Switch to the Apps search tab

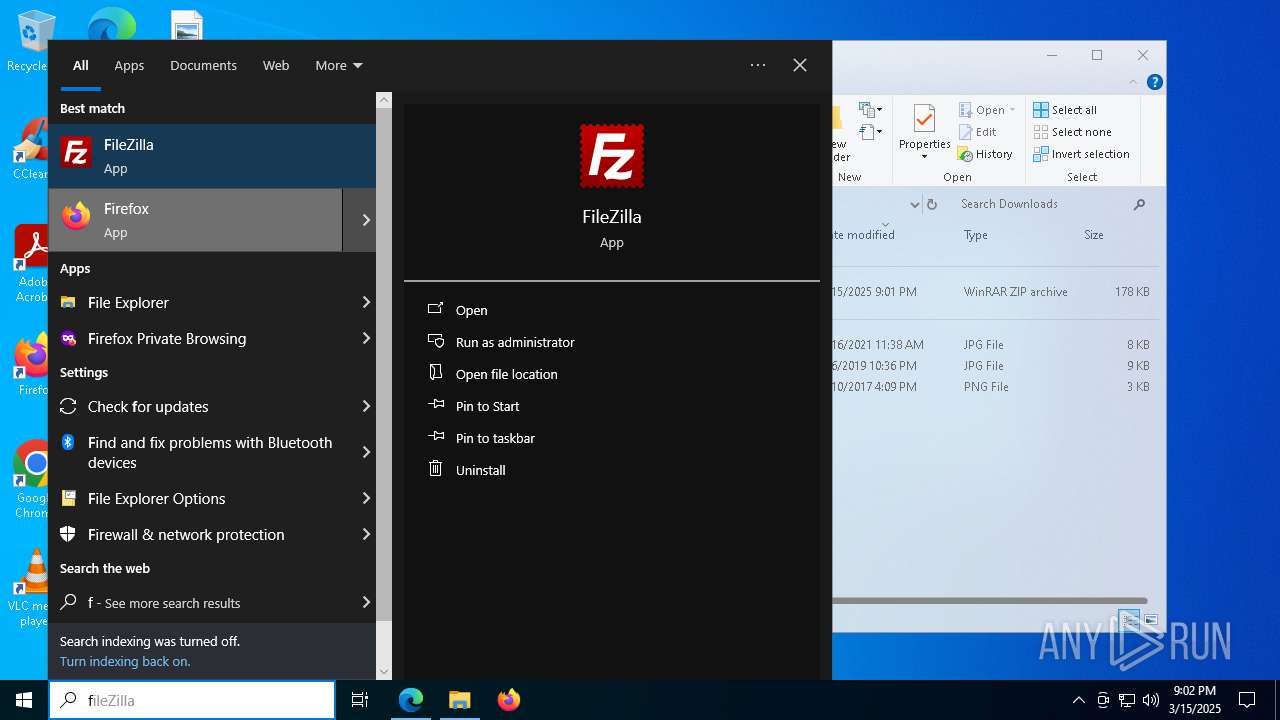tap(129, 65)
